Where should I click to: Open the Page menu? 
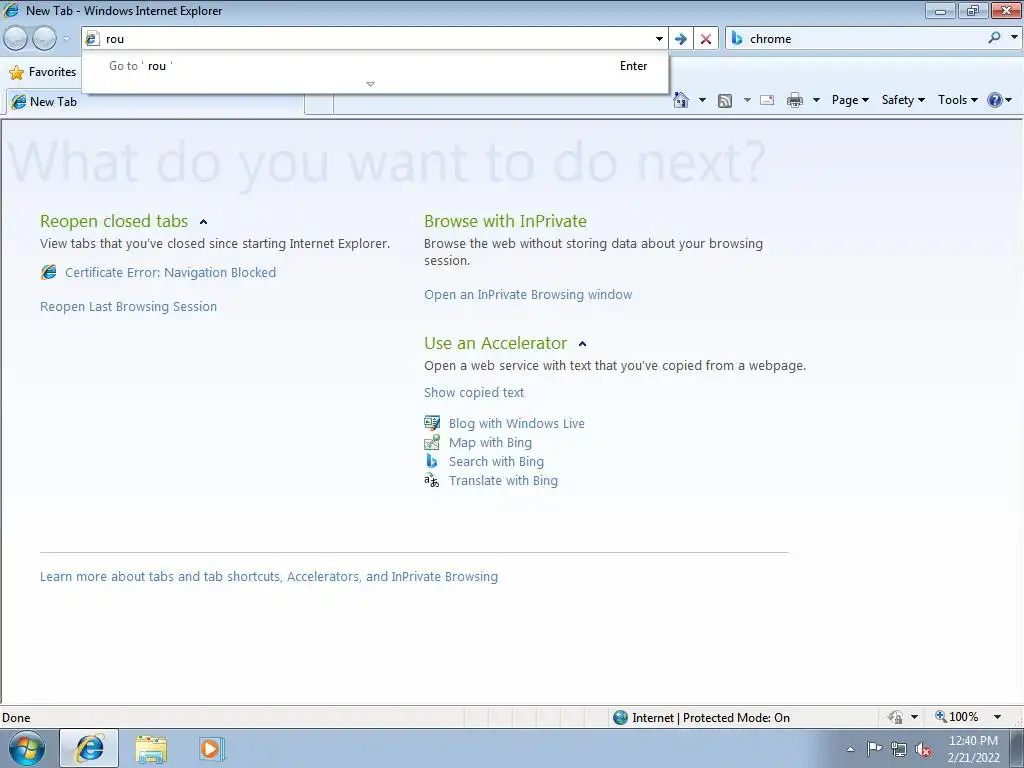(850, 100)
